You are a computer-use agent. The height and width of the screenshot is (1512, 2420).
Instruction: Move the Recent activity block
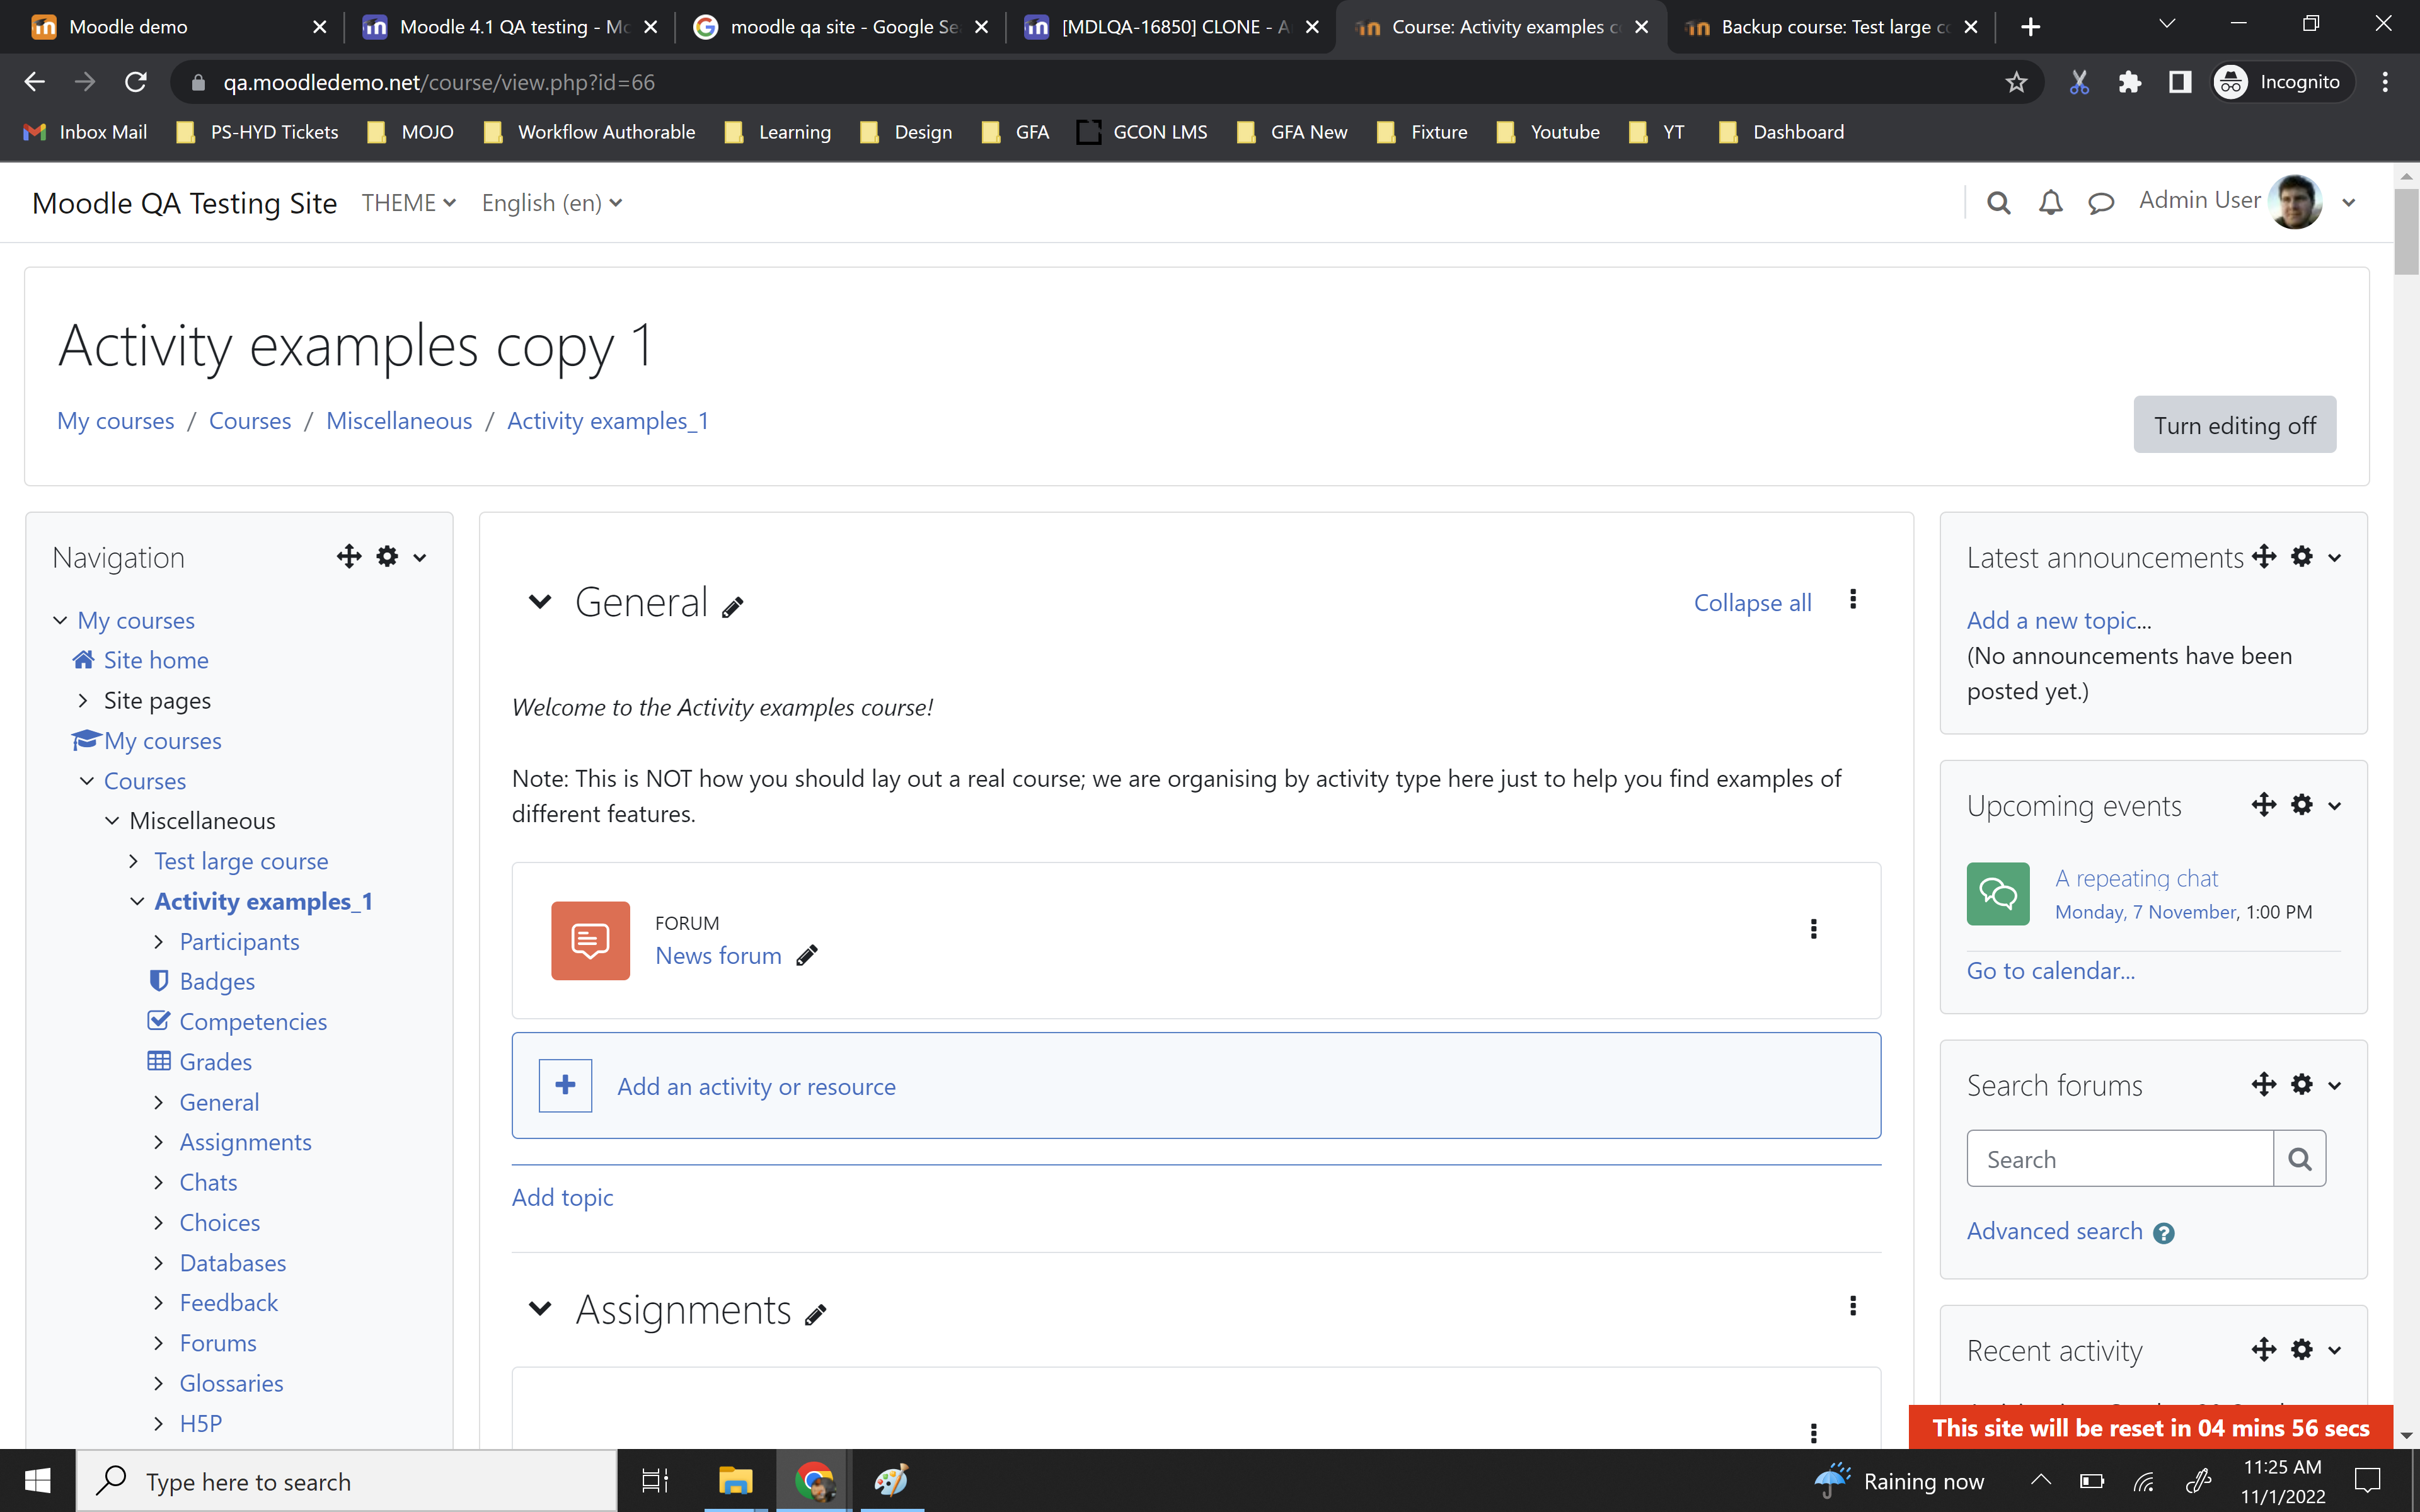click(x=2264, y=1349)
